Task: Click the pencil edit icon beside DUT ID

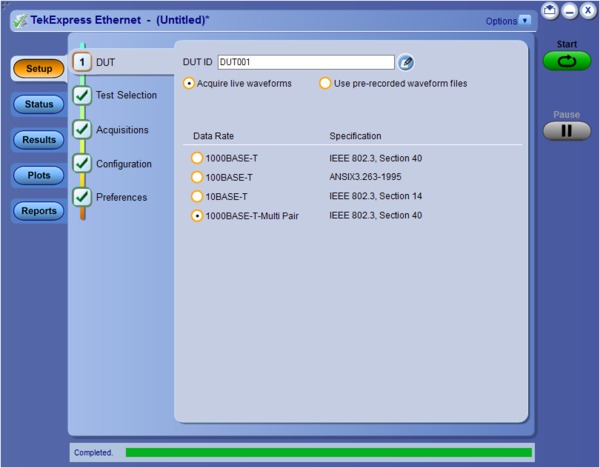Action: click(x=406, y=62)
